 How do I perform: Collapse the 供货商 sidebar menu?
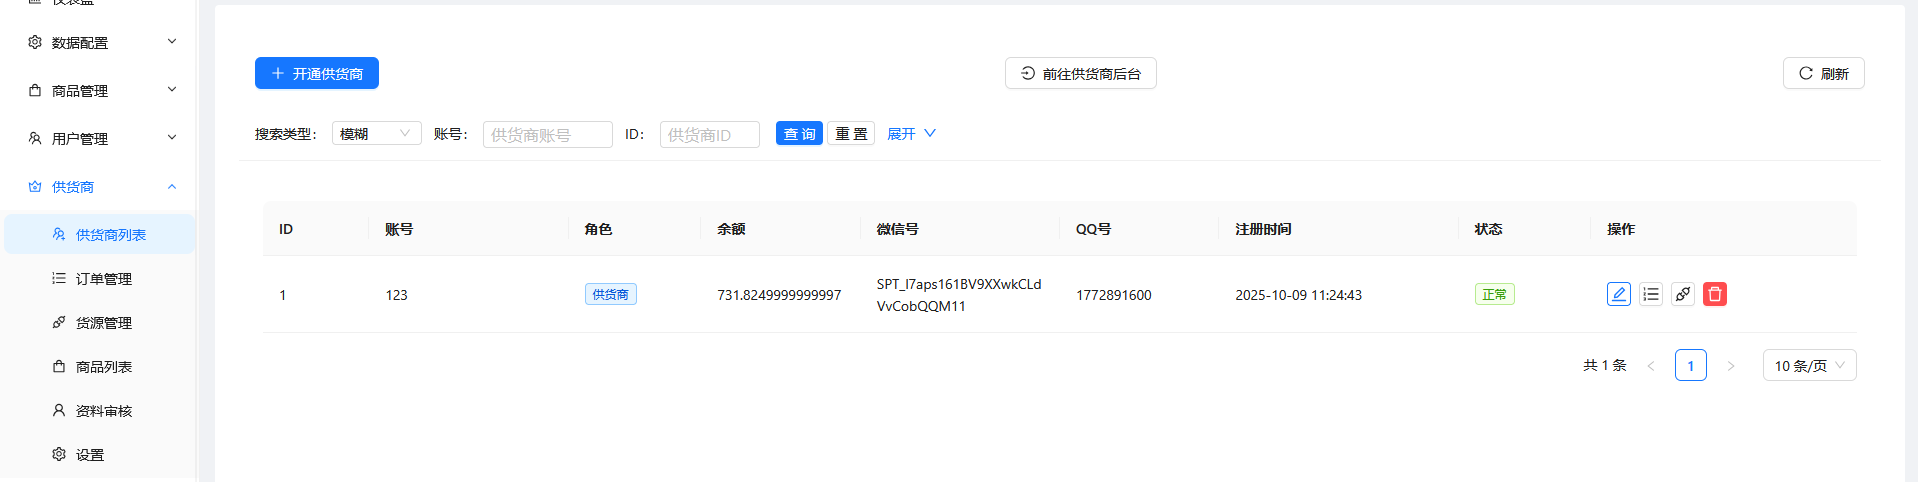point(100,187)
